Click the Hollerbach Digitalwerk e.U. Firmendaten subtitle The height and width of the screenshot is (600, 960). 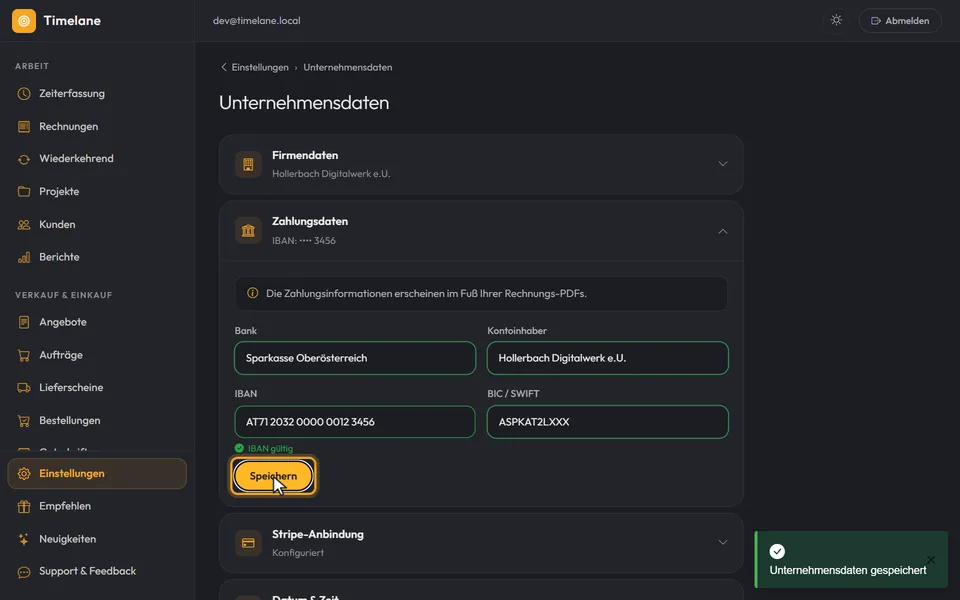tap(331, 174)
